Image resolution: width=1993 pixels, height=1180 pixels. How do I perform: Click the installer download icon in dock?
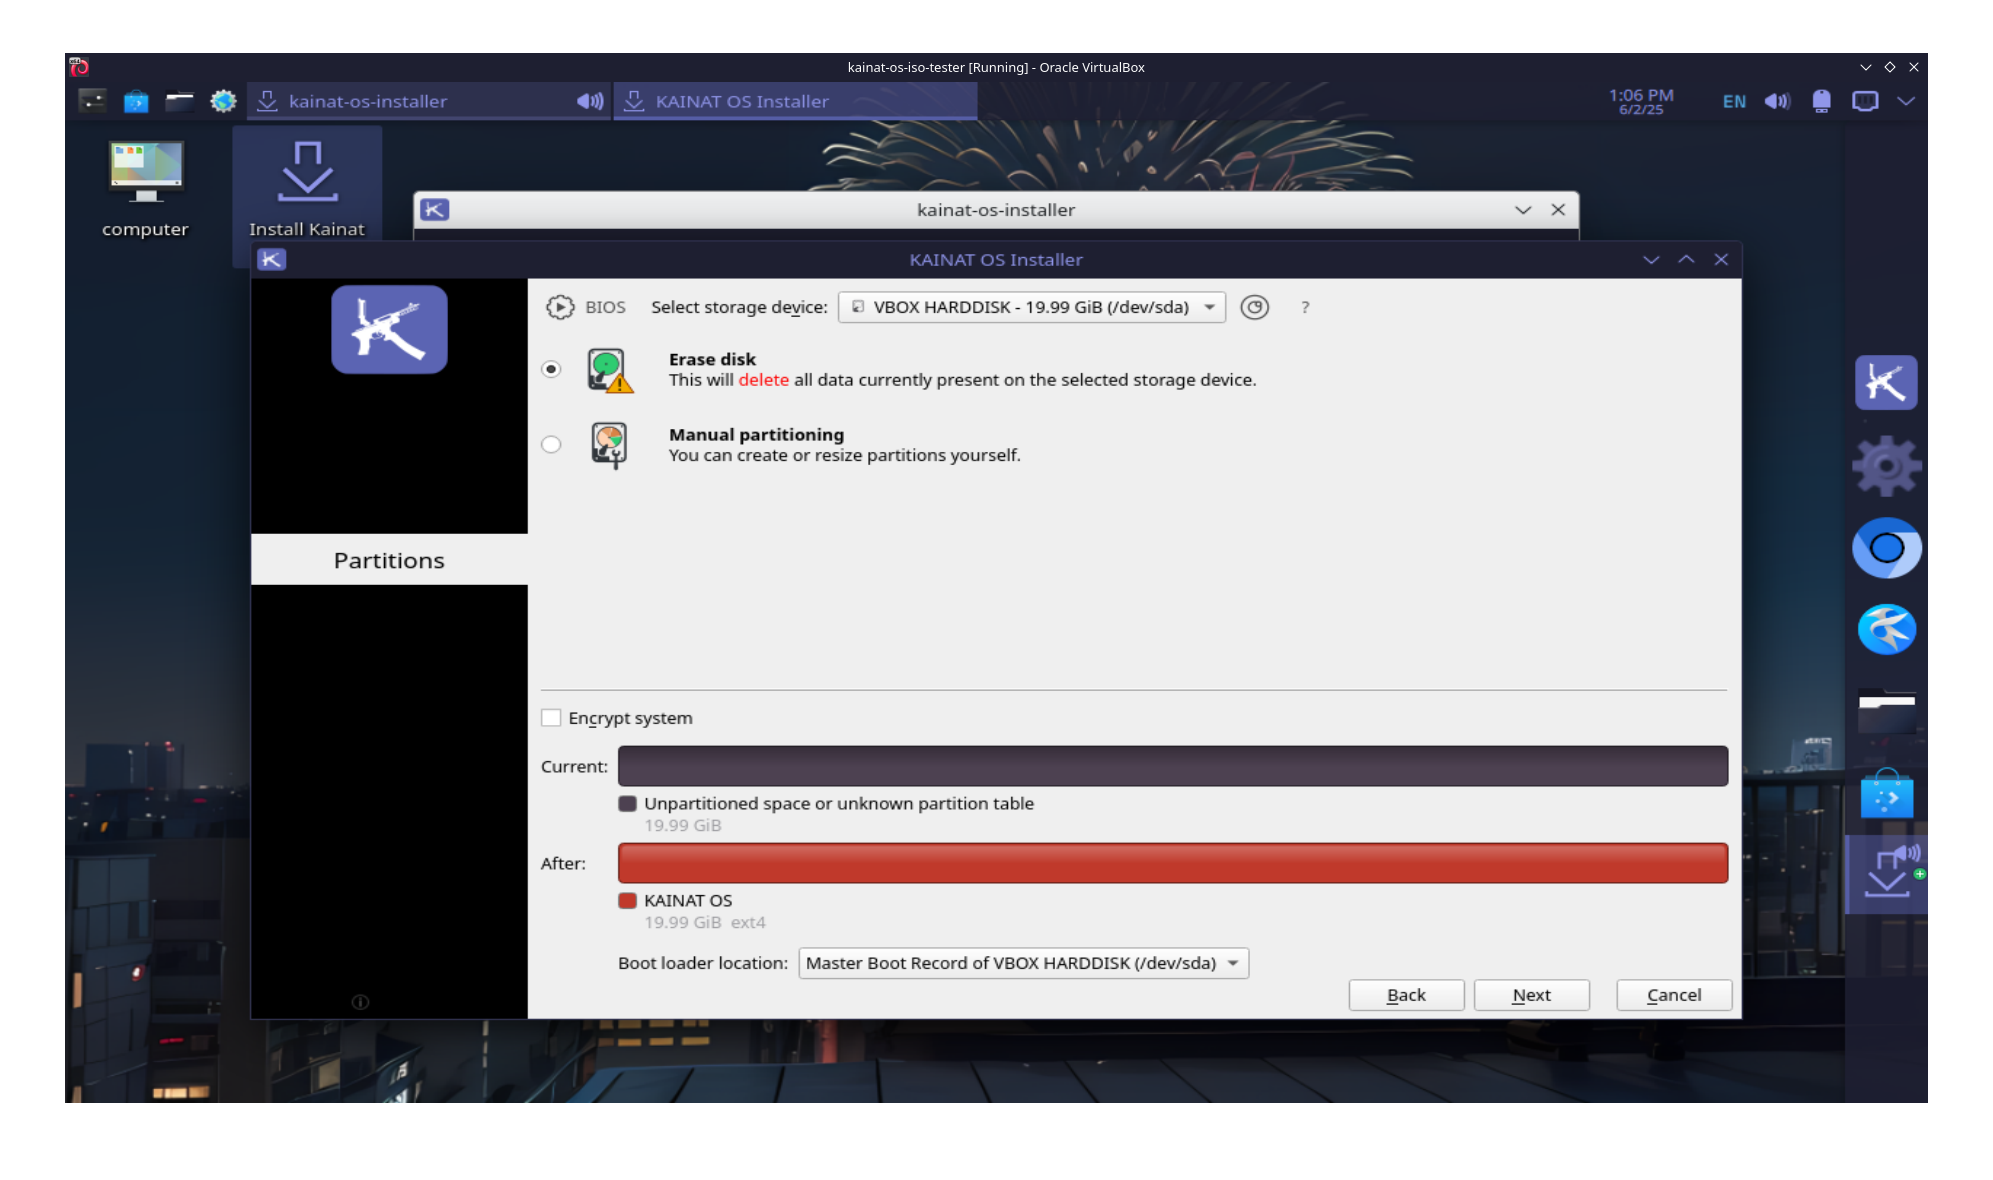(x=1886, y=873)
